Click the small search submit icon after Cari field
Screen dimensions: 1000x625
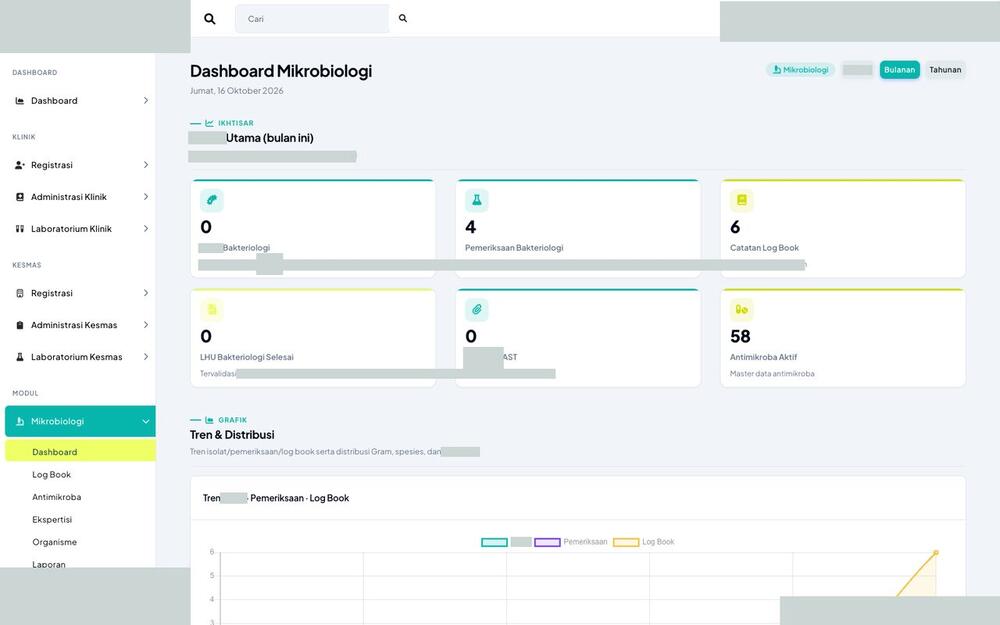[403, 18]
